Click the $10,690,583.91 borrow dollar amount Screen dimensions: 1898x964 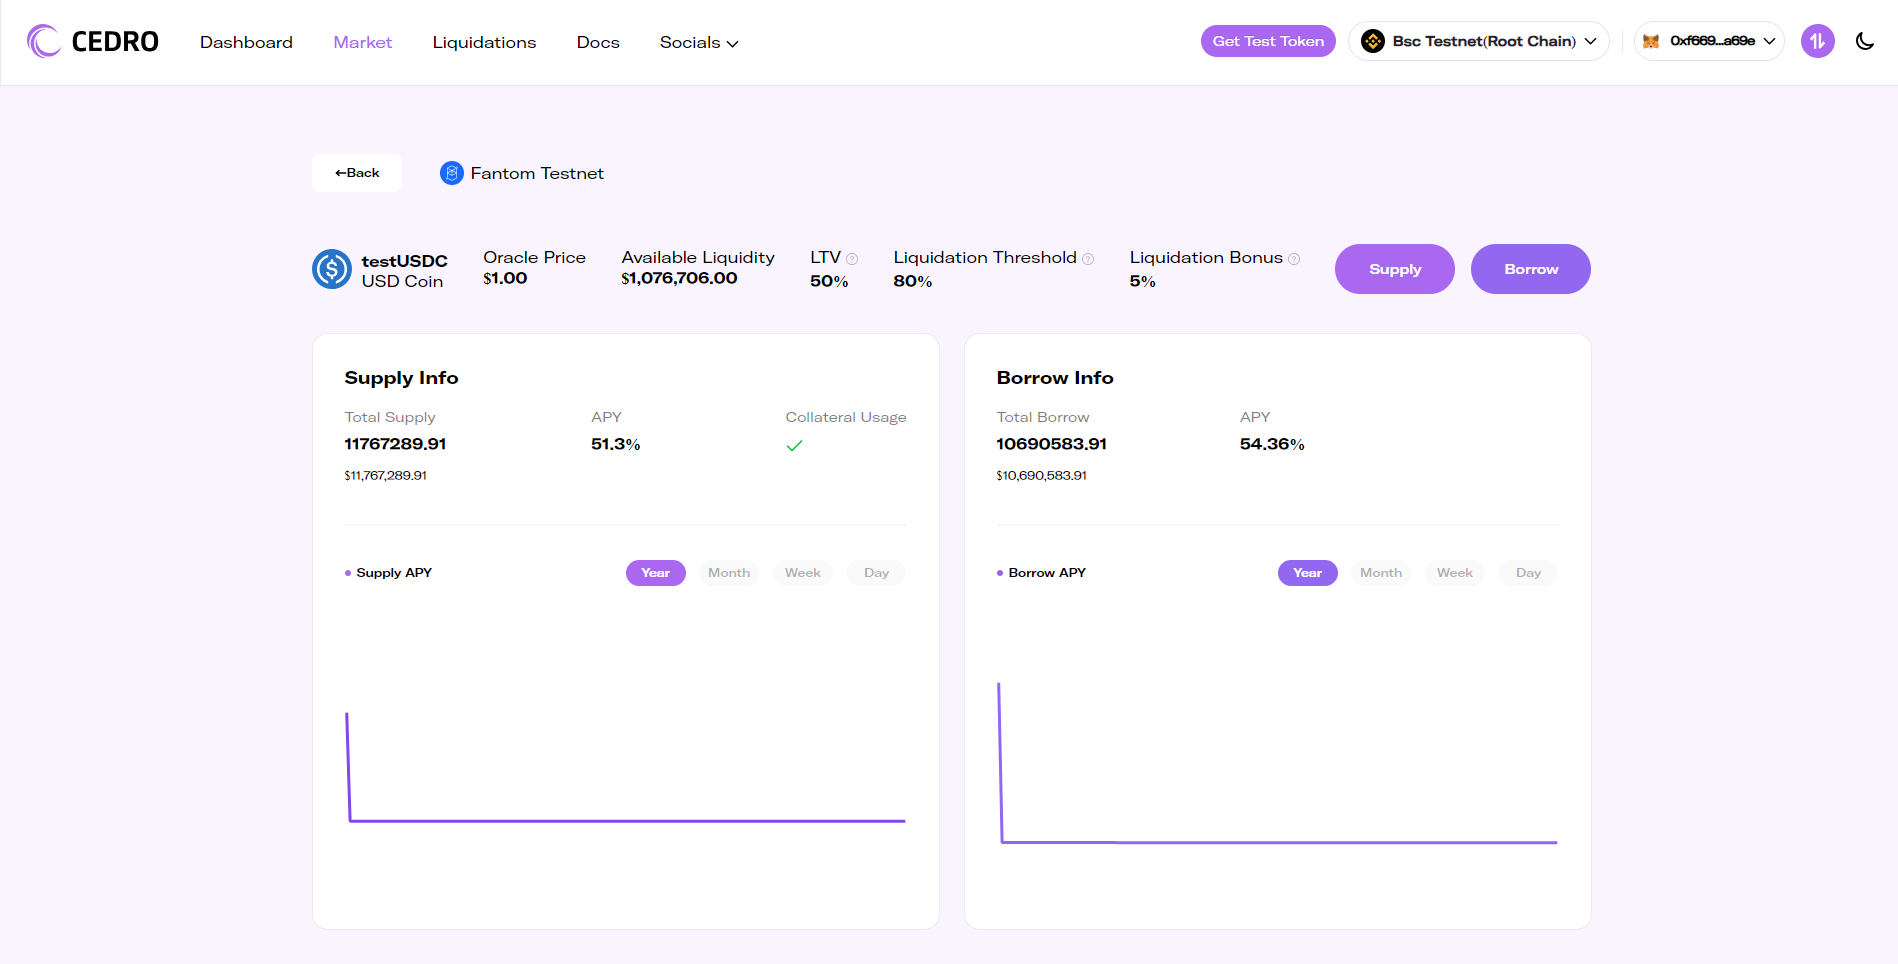coord(1041,476)
